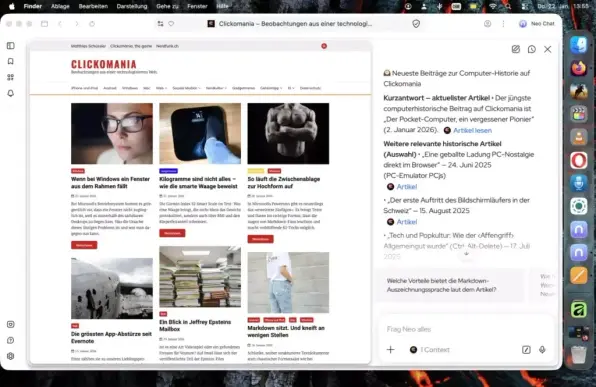Open VLC from the Dock

tap(579, 137)
